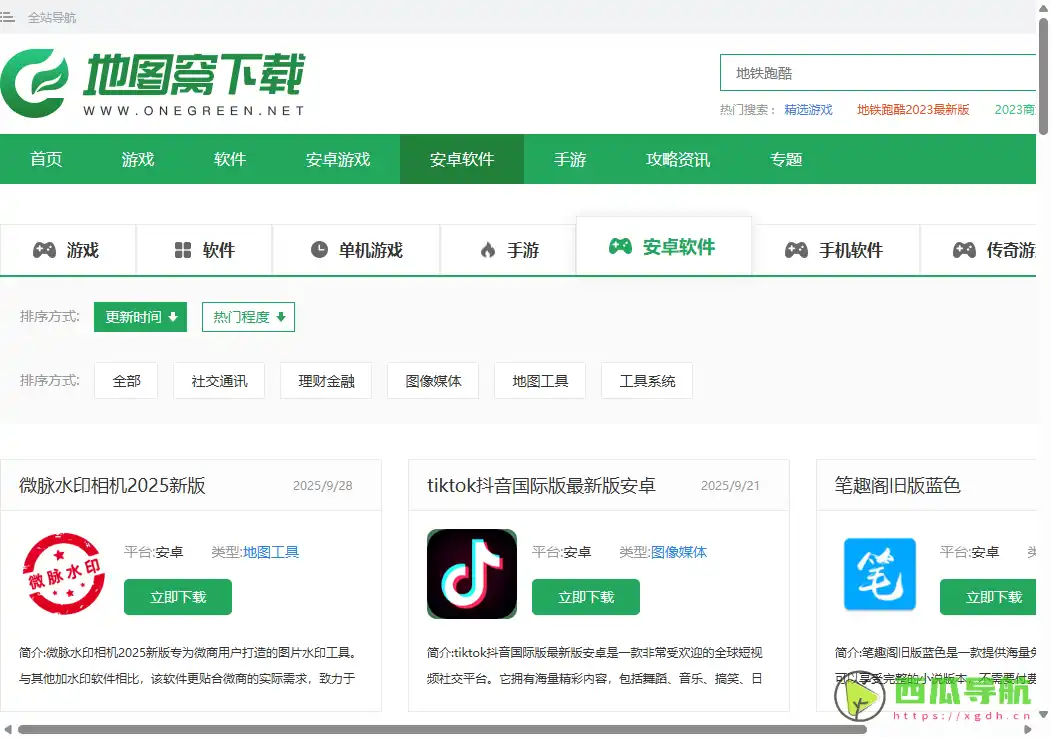Click the 微脉水印 red stamp icon

(x=63, y=574)
